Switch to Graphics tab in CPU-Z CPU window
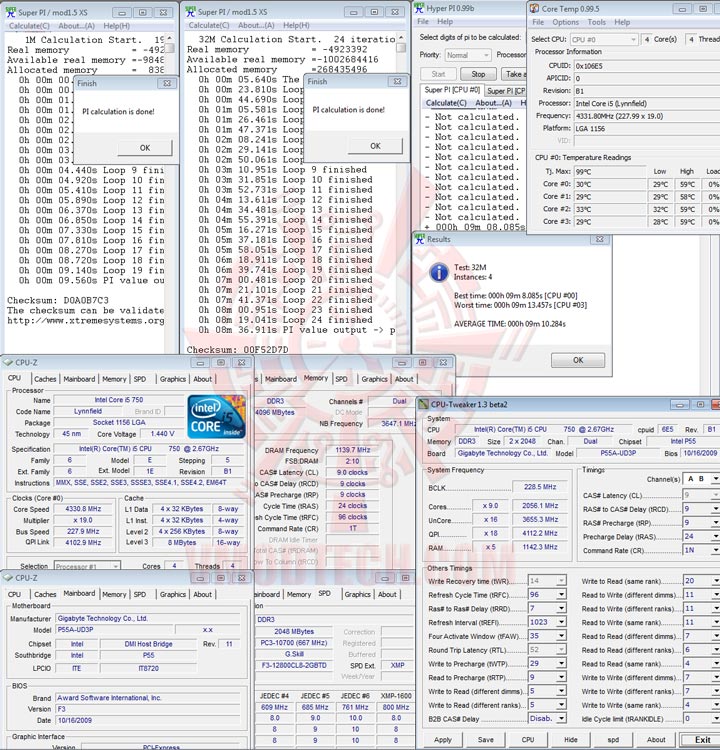The width and height of the screenshot is (720, 750). point(173,379)
